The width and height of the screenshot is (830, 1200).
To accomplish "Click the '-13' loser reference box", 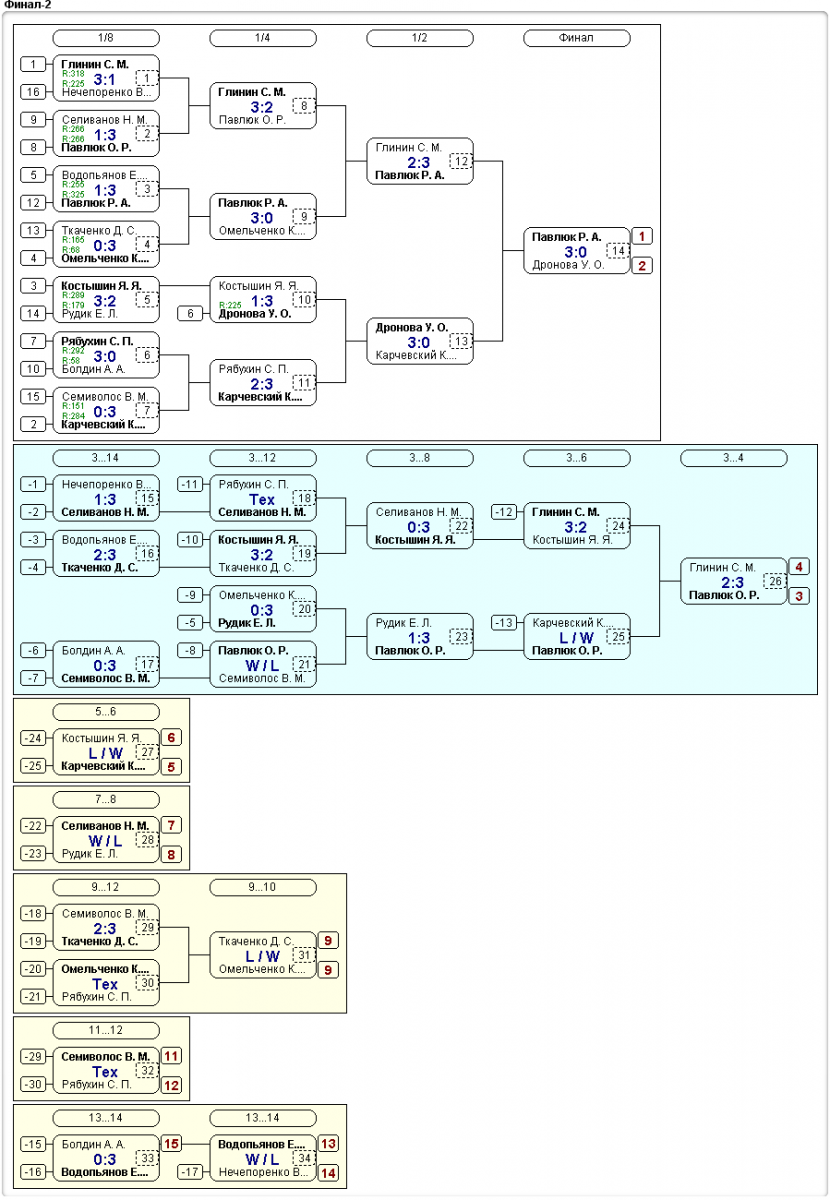I will point(506,623).
